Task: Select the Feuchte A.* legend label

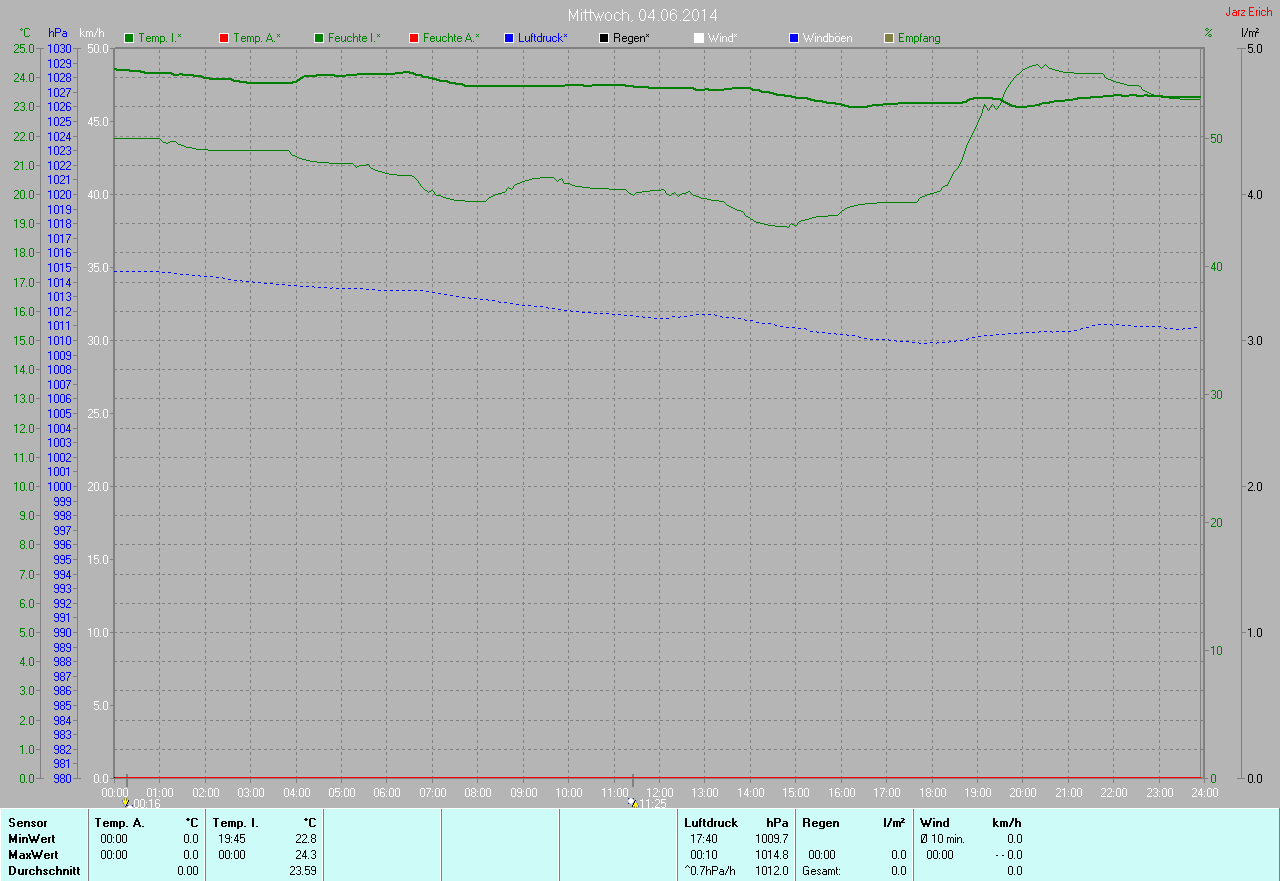Action: pos(451,38)
